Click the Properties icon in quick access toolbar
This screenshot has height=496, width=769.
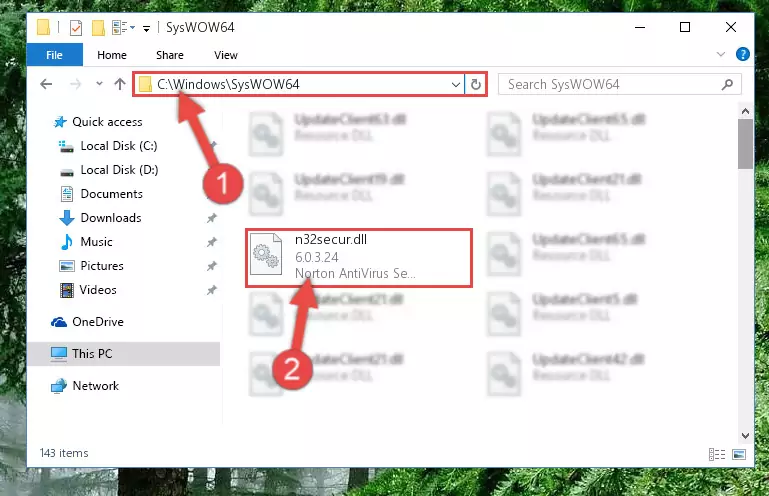76,27
